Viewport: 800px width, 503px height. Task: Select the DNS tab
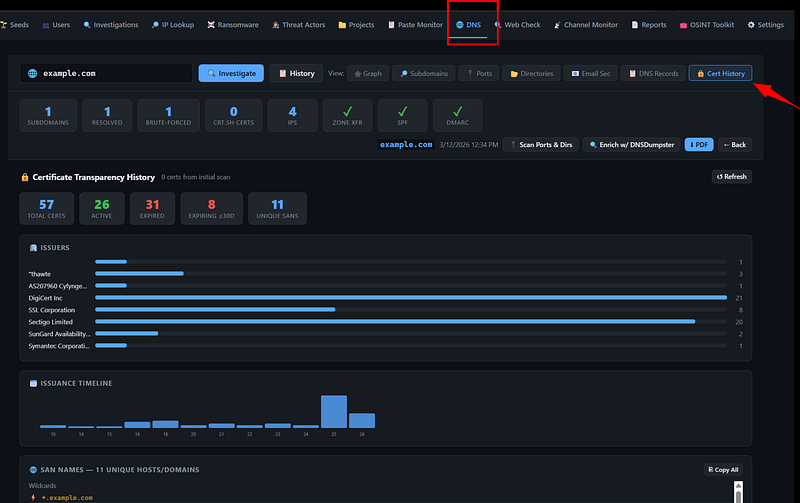pyautogui.click(x=468, y=24)
